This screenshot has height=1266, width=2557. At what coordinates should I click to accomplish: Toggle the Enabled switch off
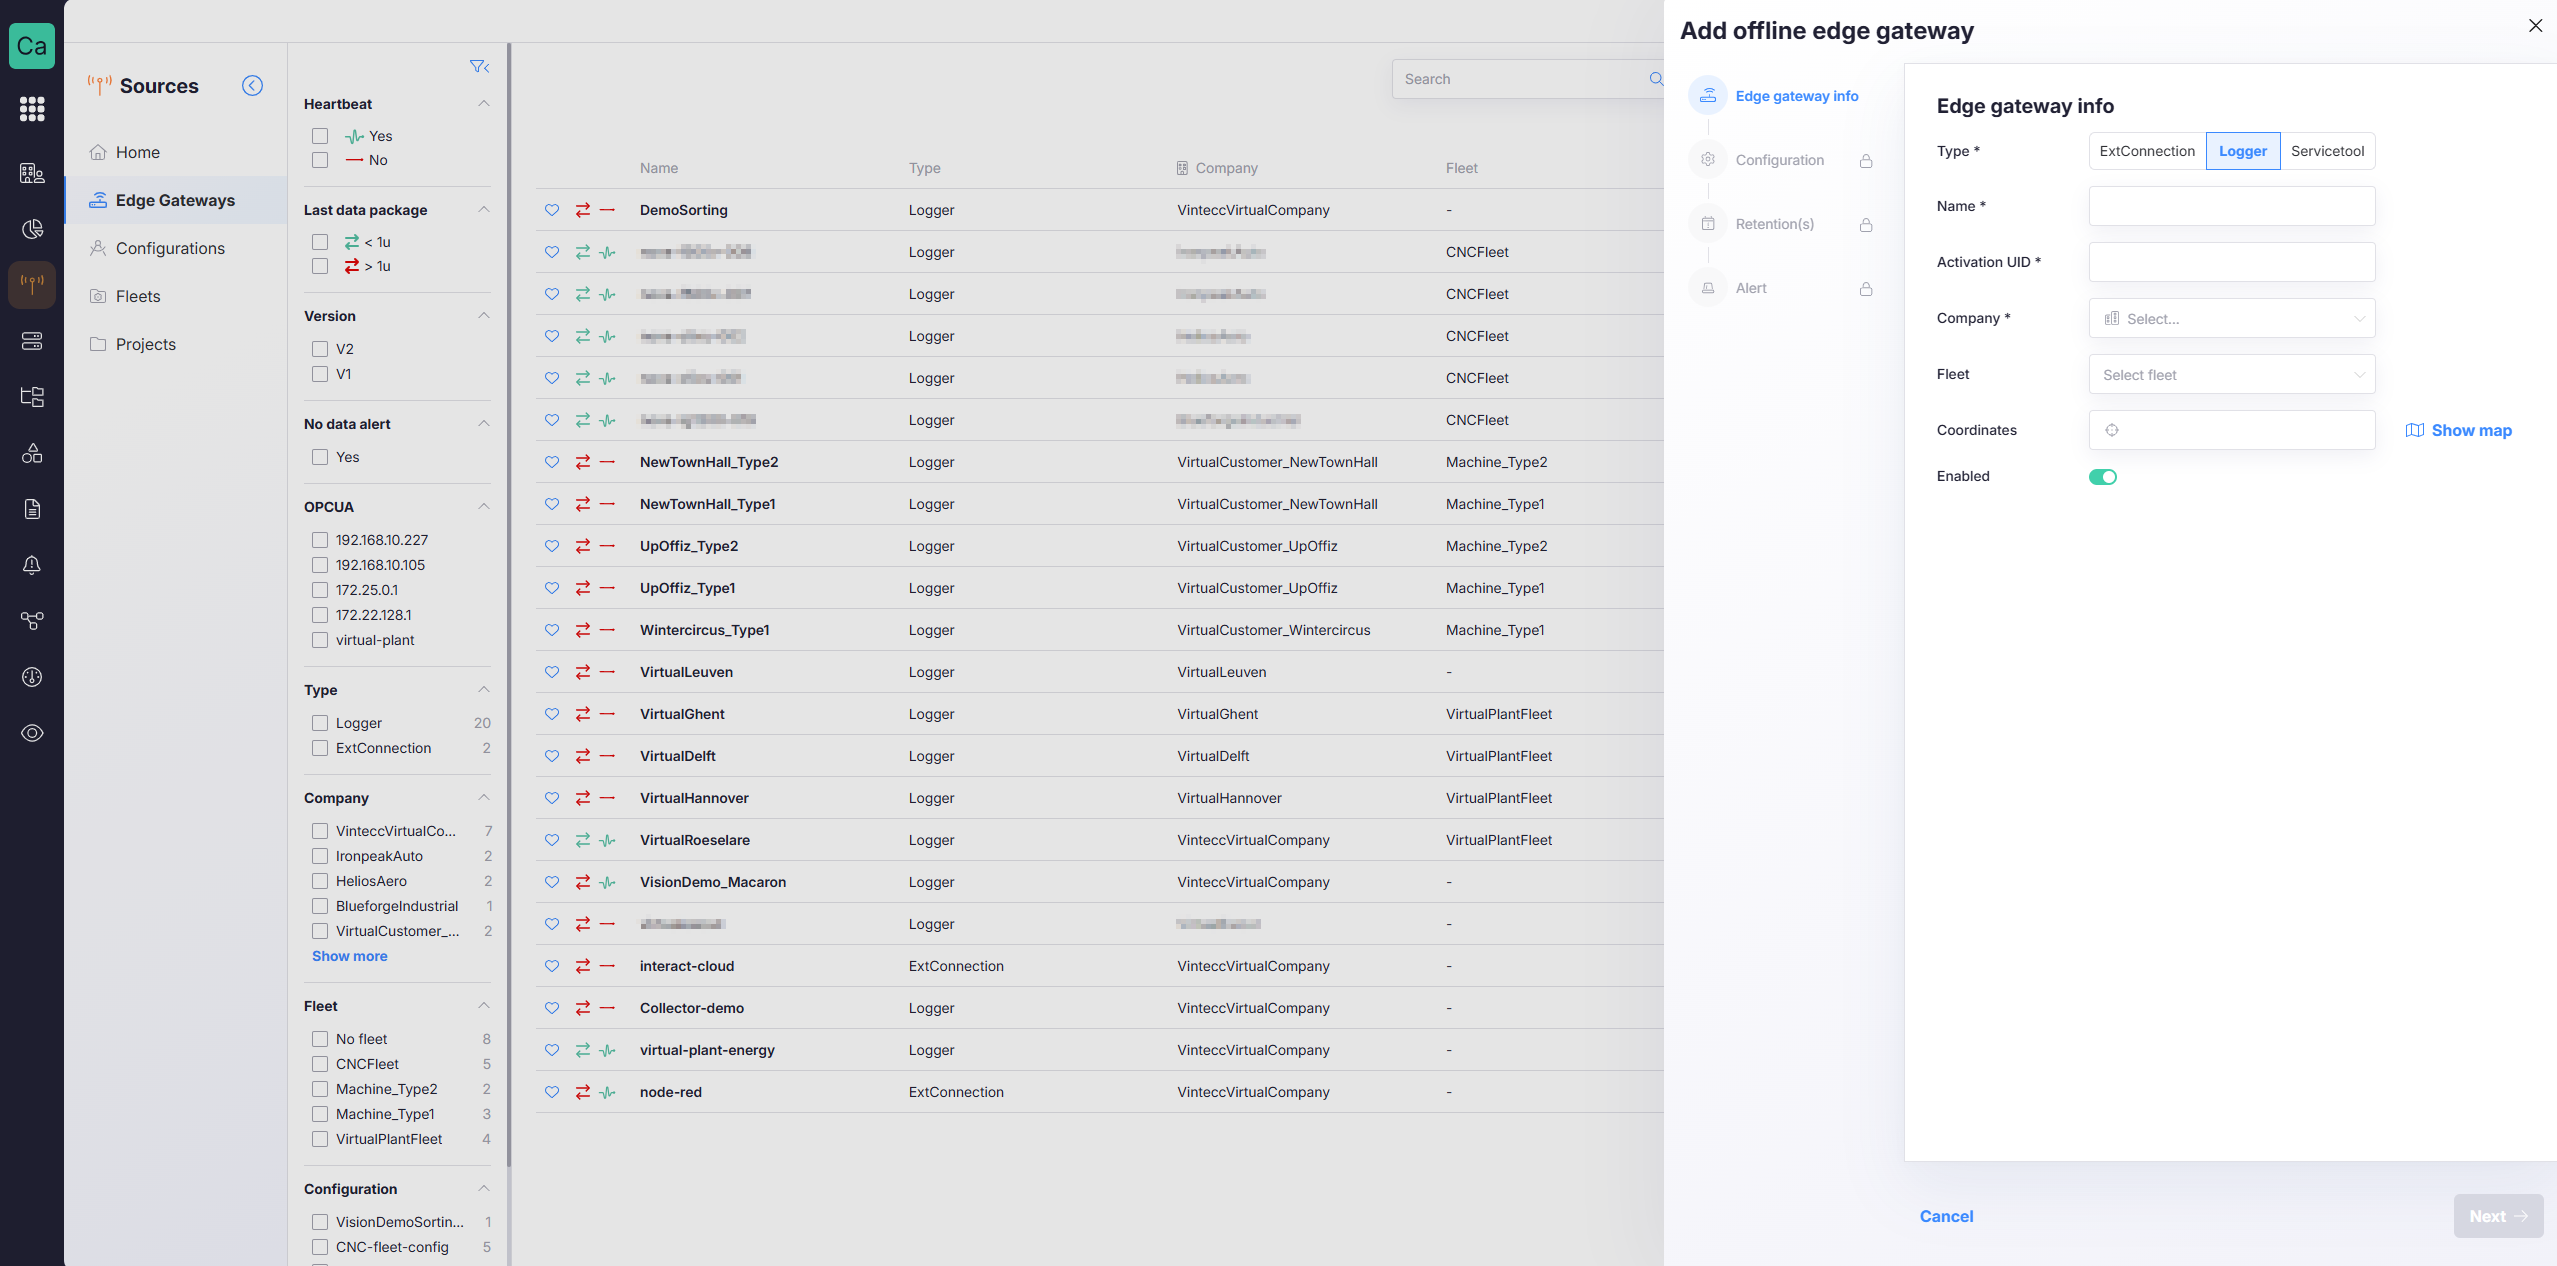pyautogui.click(x=2102, y=477)
